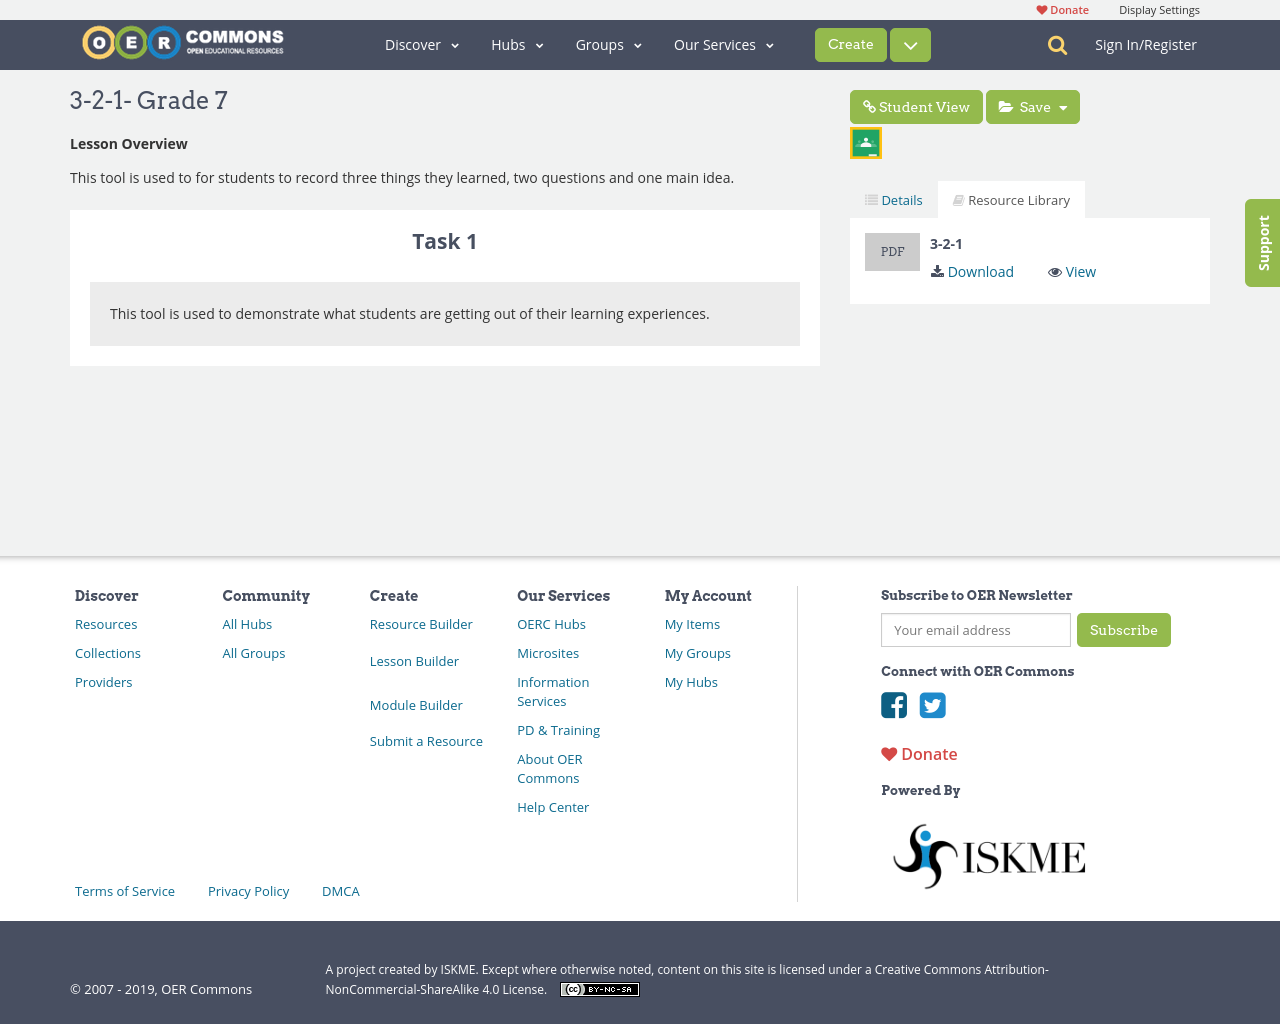The width and height of the screenshot is (1280, 1024).
Task: Open the Creative Commons license icon
Action: coord(599,988)
